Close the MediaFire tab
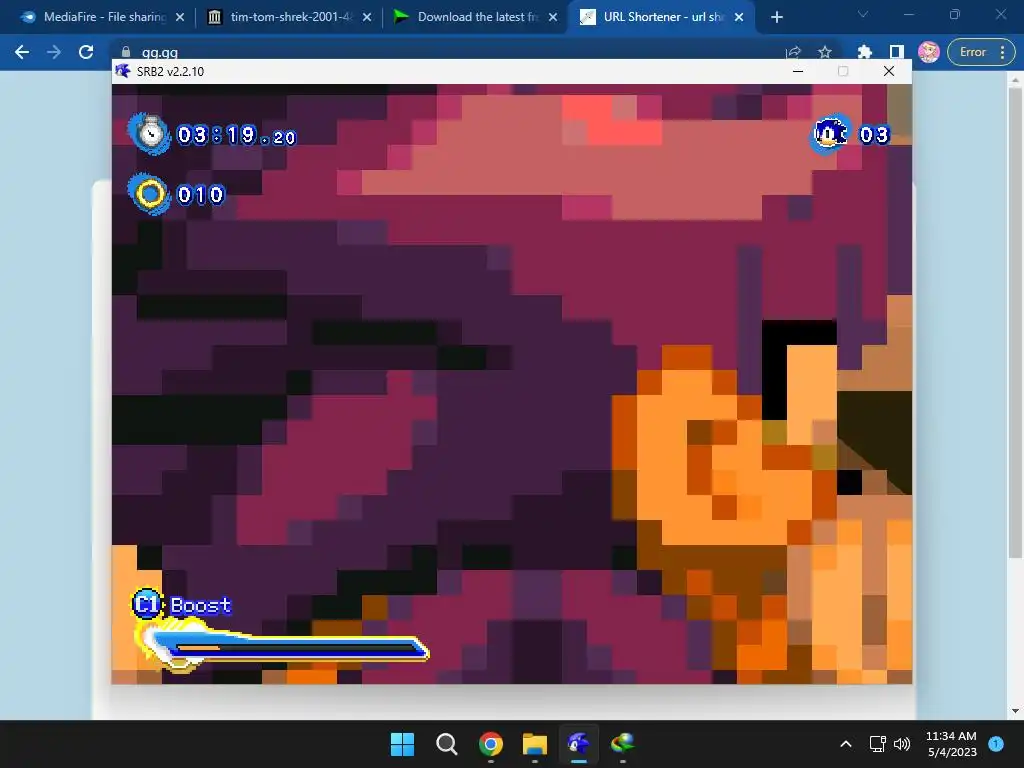Viewport: 1024px width, 768px height. pos(180,17)
